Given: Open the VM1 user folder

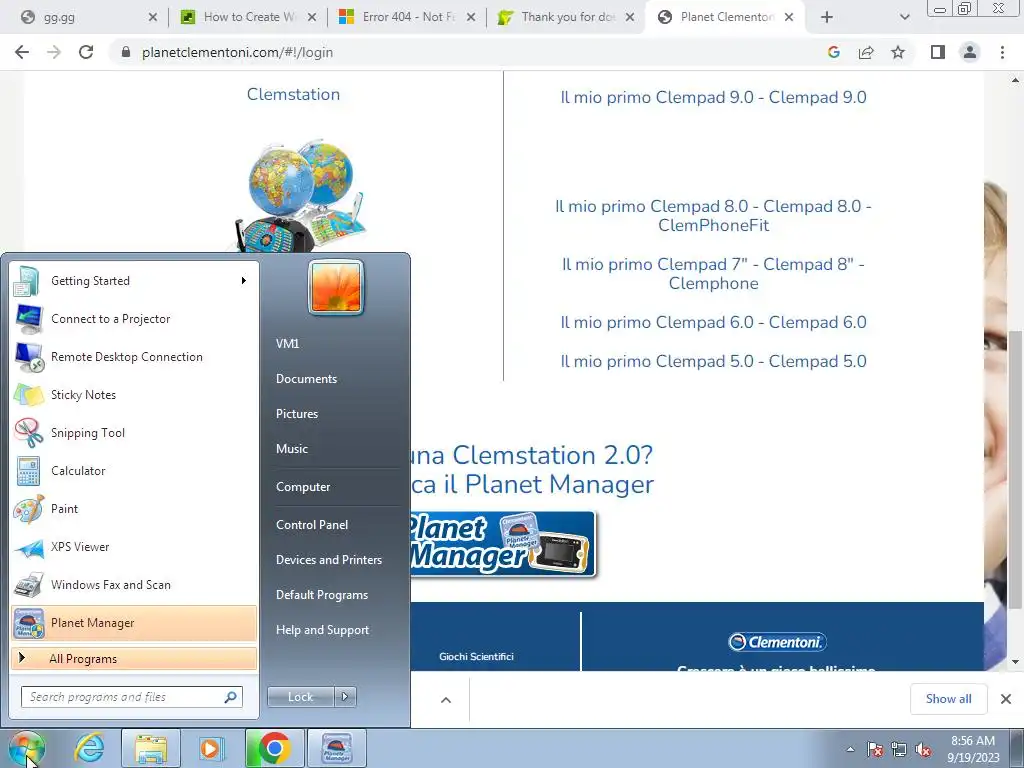Looking at the screenshot, I should click(x=287, y=344).
